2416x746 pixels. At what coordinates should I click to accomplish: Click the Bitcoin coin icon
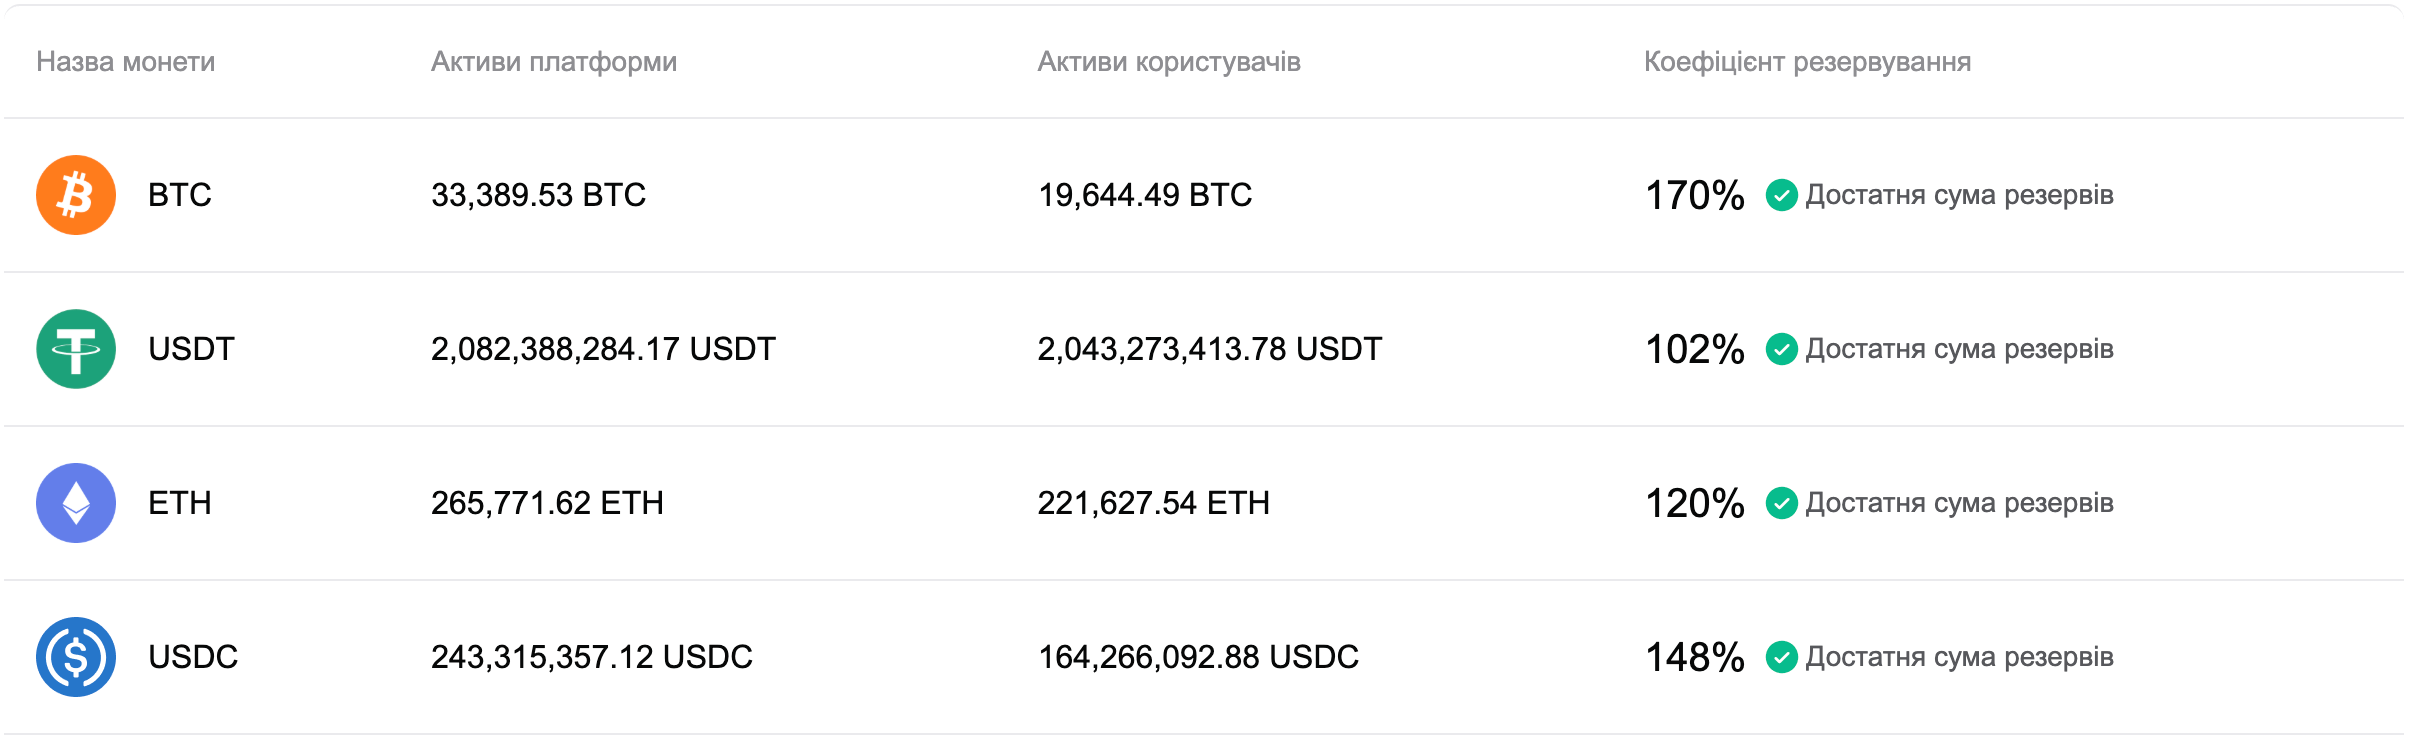(75, 195)
